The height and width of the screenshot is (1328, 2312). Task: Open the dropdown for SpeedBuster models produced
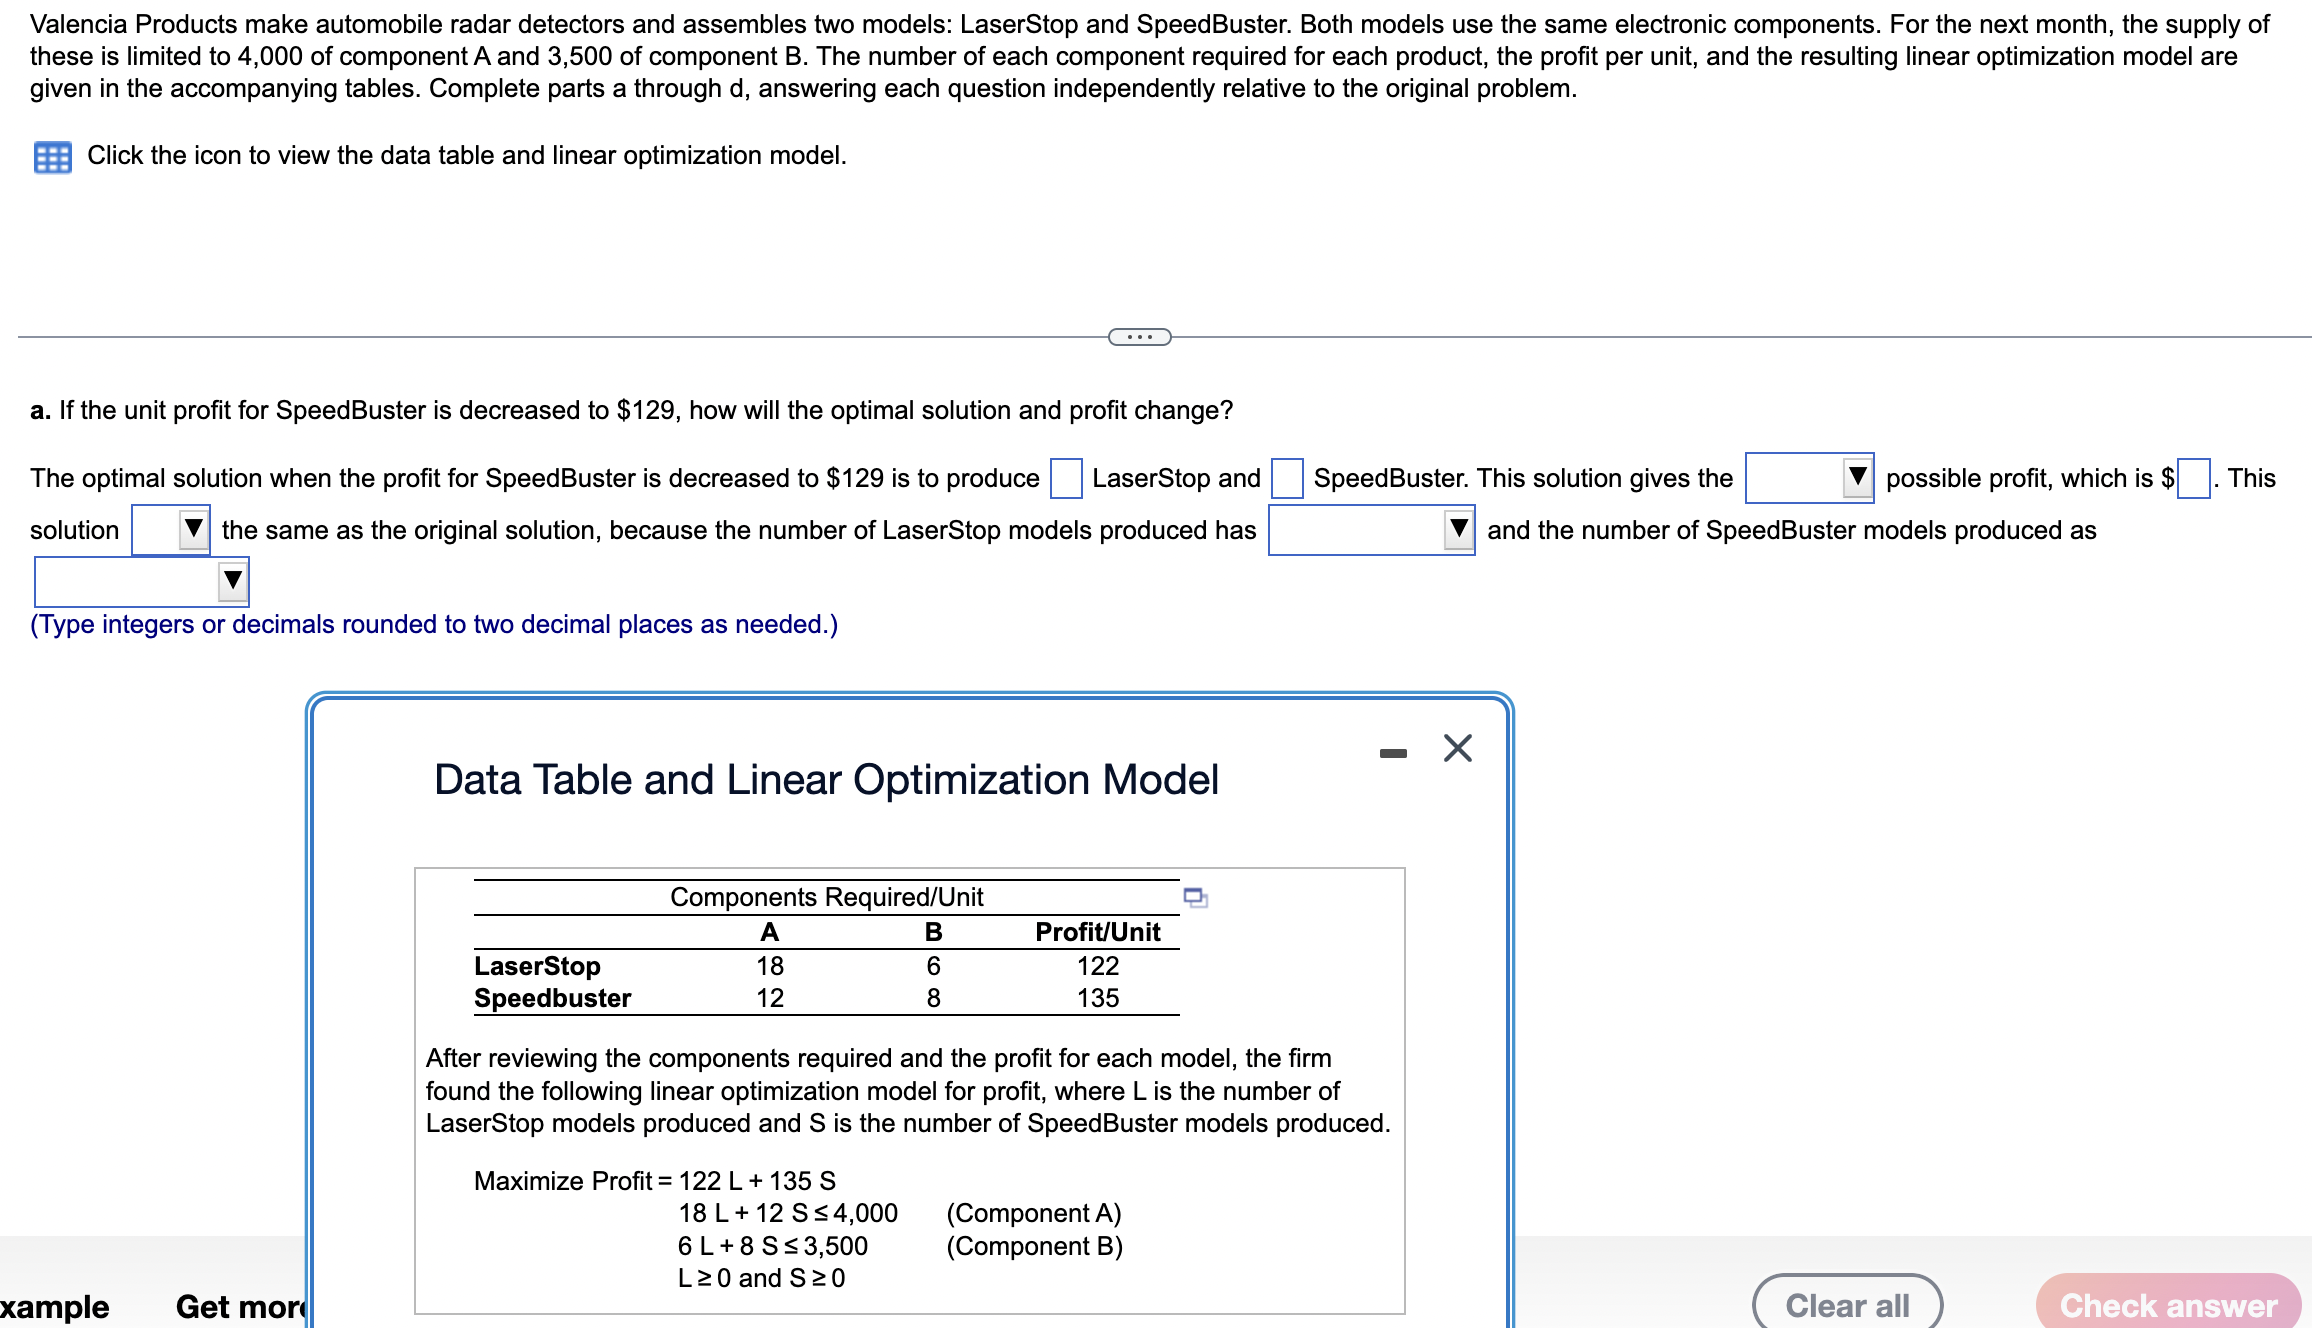tap(141, 582)
